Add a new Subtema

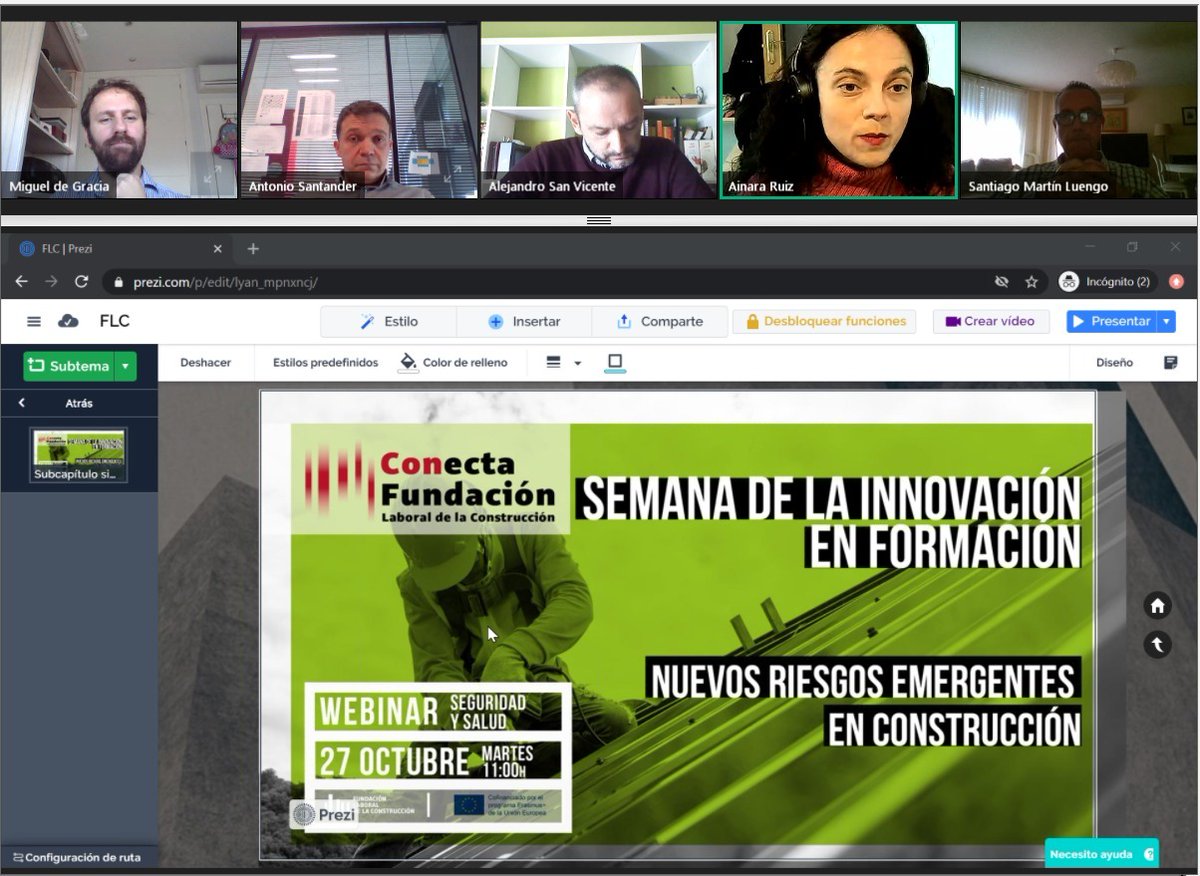point(69,366)
